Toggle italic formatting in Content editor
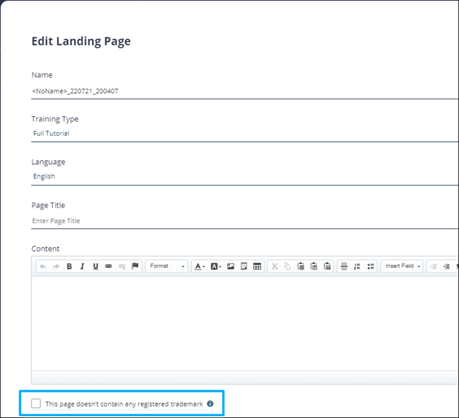The height and width of the screenshot is (418, 459). [82, 266]
